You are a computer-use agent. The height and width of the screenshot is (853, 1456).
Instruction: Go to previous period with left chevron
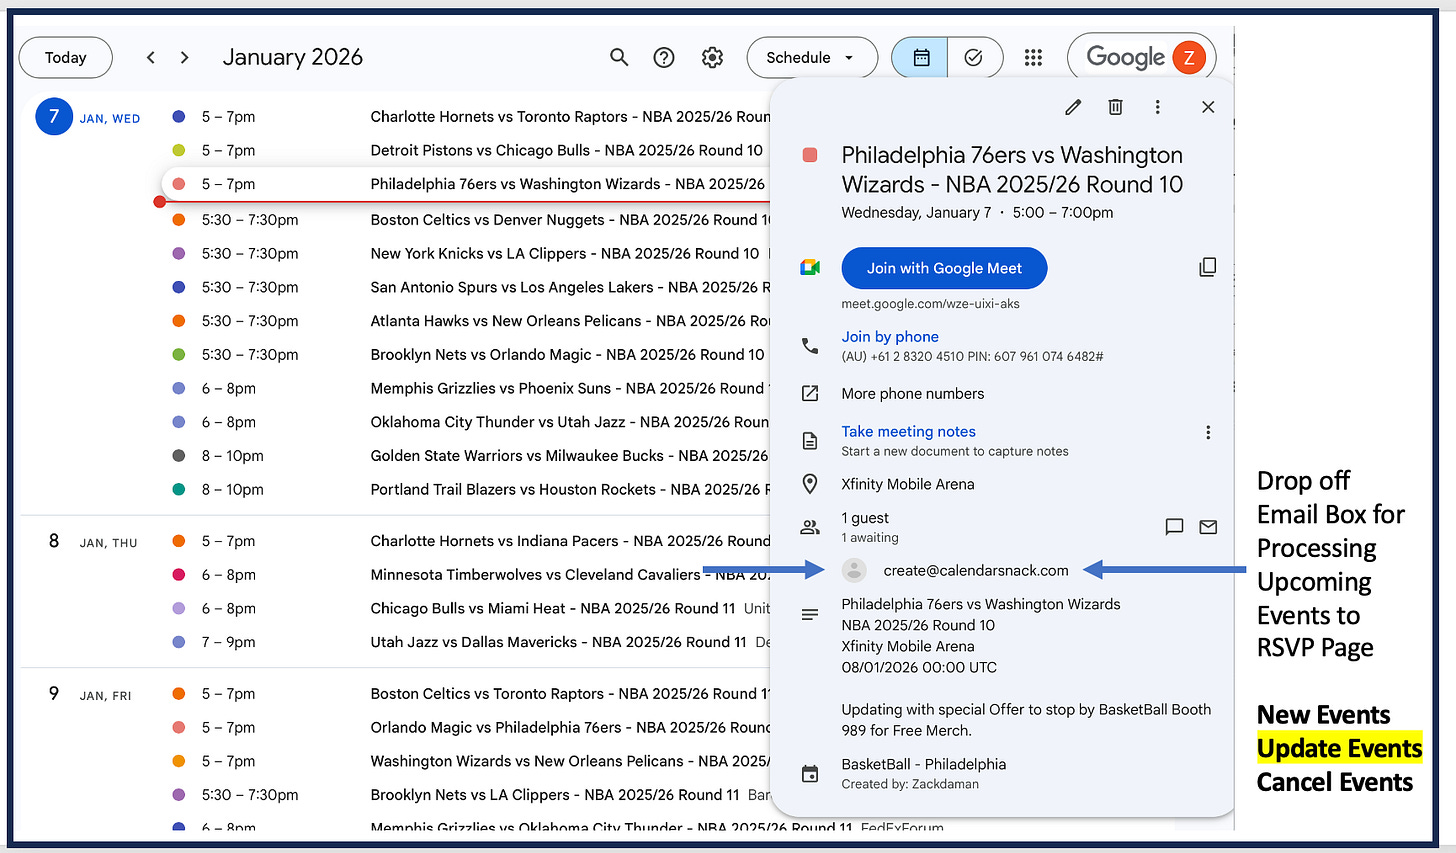pyautogui.click(x=151, y=58)
